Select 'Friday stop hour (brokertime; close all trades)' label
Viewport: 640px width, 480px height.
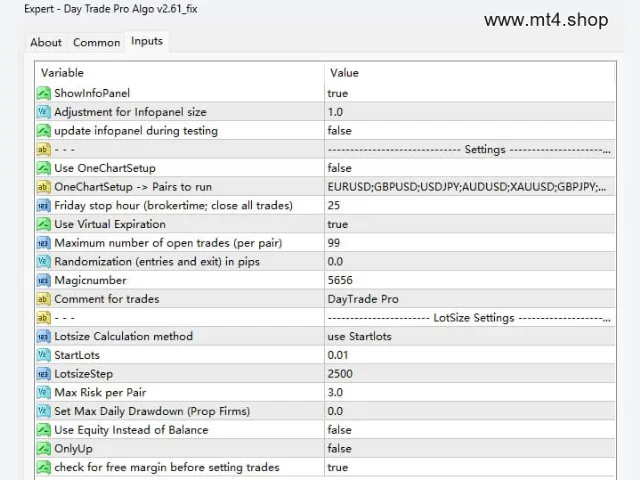point(173,205)
